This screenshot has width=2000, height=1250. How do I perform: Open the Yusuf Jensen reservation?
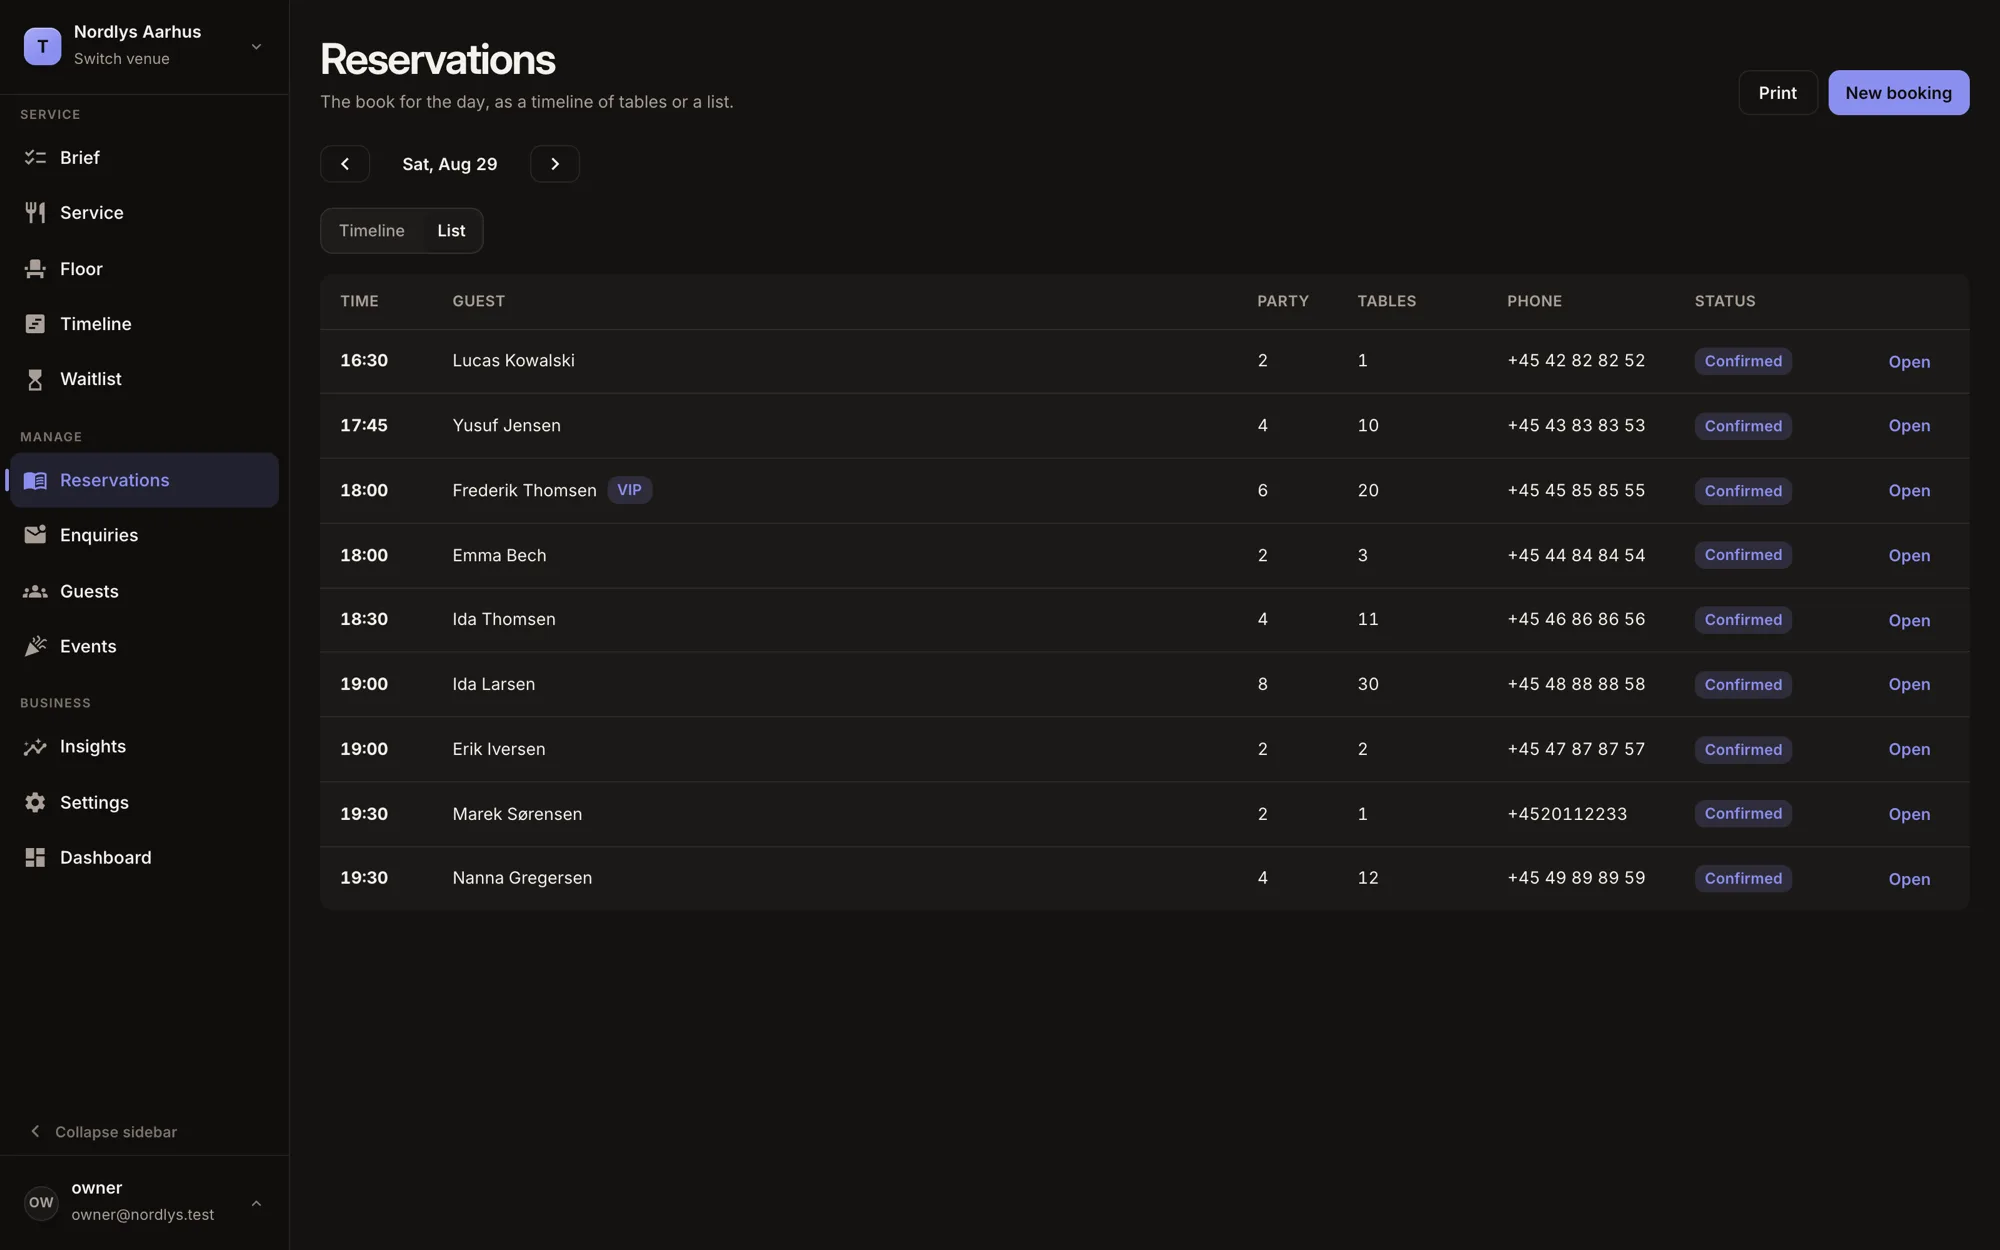tap(1909, 426)
